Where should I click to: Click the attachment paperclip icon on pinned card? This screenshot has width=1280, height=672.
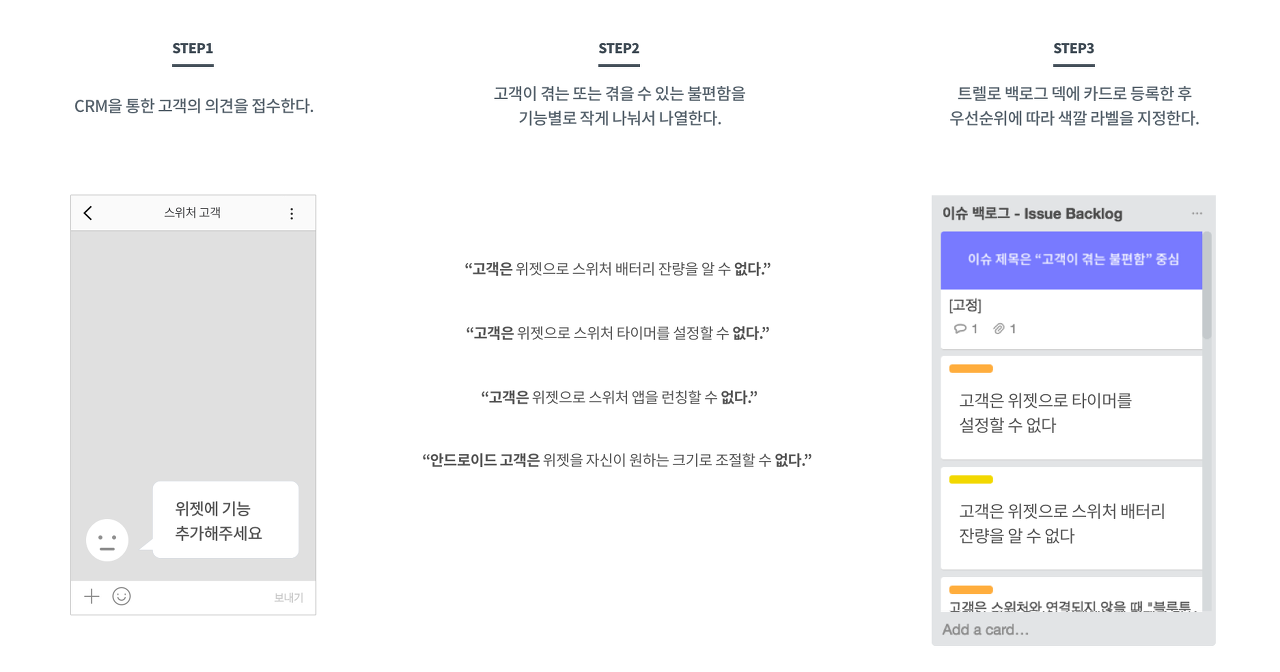[x=998, y=329]
